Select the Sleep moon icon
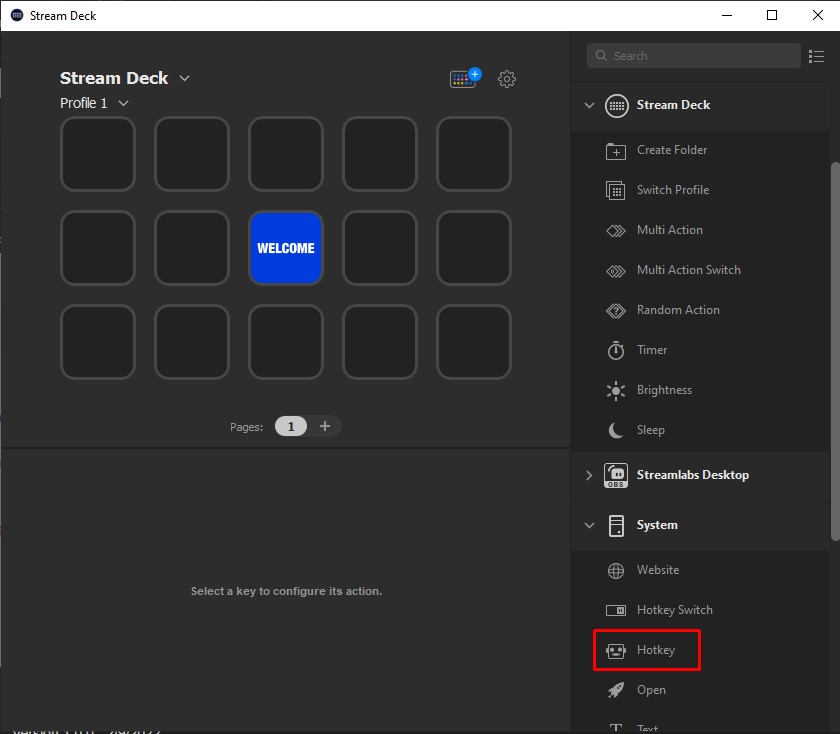 616,430
